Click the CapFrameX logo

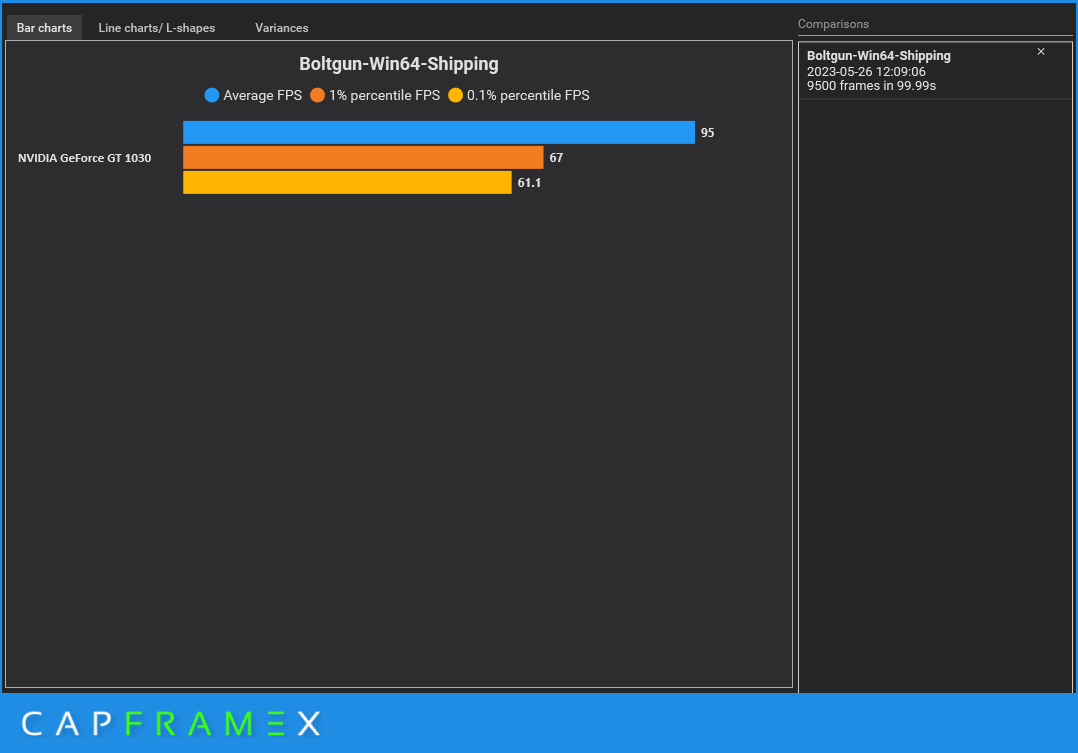[x=171, y=723]
